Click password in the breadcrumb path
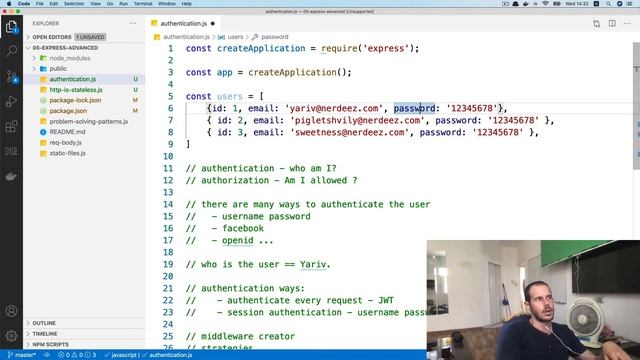640x360 pixels. [275, 37]
